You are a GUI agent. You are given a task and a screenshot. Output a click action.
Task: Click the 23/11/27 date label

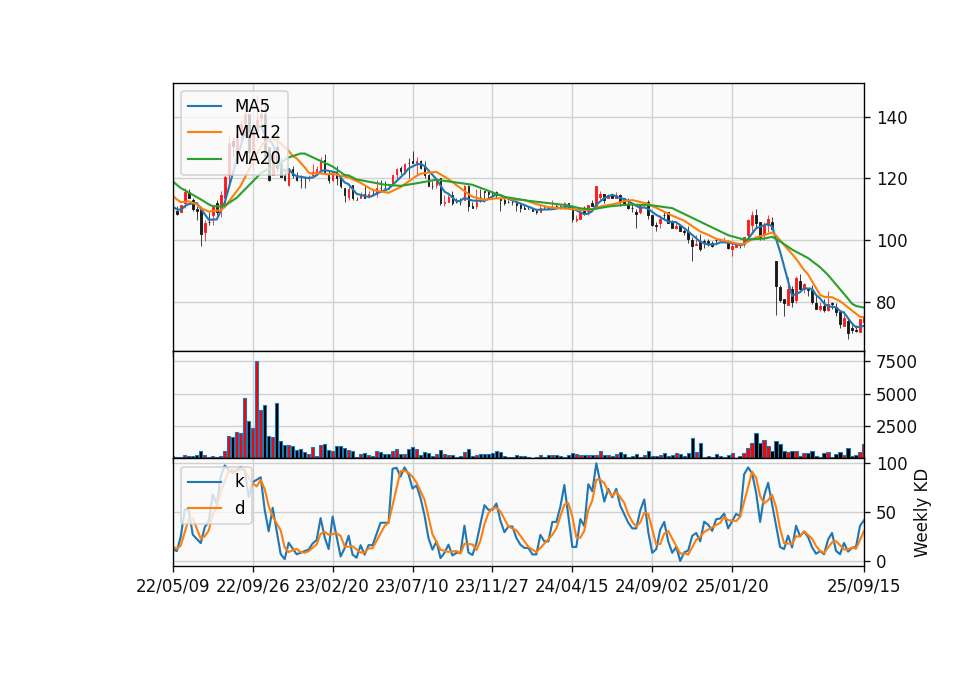(x=492, y=586)
